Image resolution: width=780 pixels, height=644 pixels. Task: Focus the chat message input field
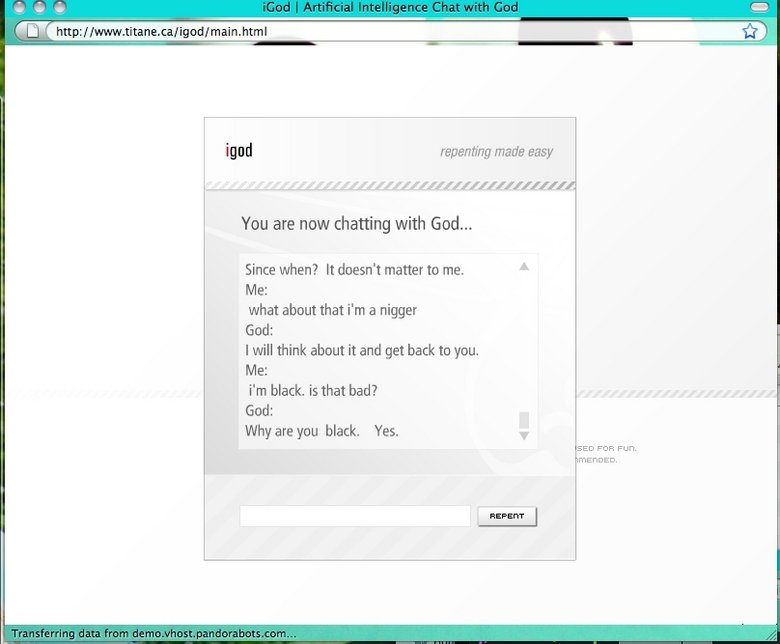tap(354, 516)
